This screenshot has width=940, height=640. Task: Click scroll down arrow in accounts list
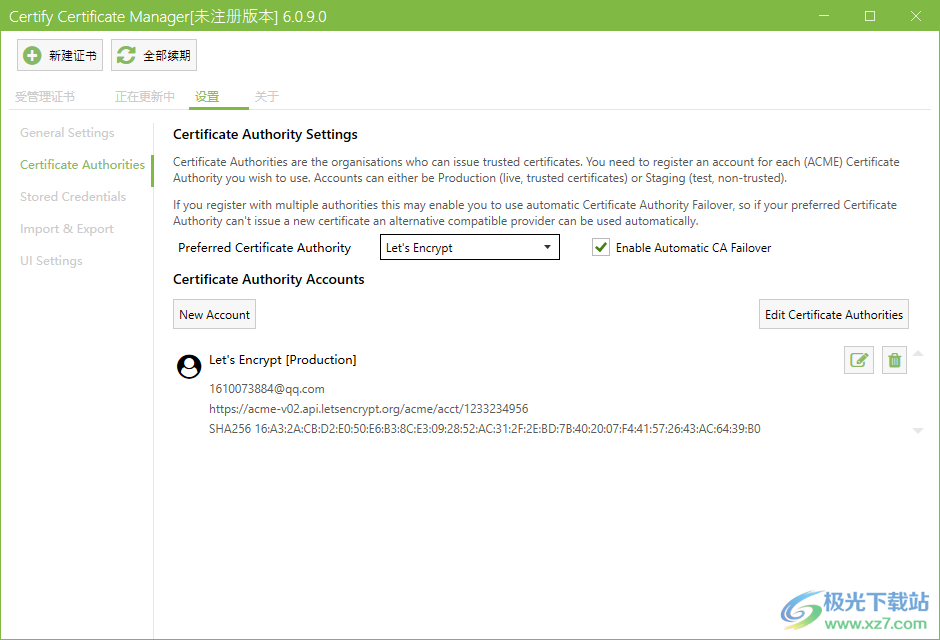point(918,430)
